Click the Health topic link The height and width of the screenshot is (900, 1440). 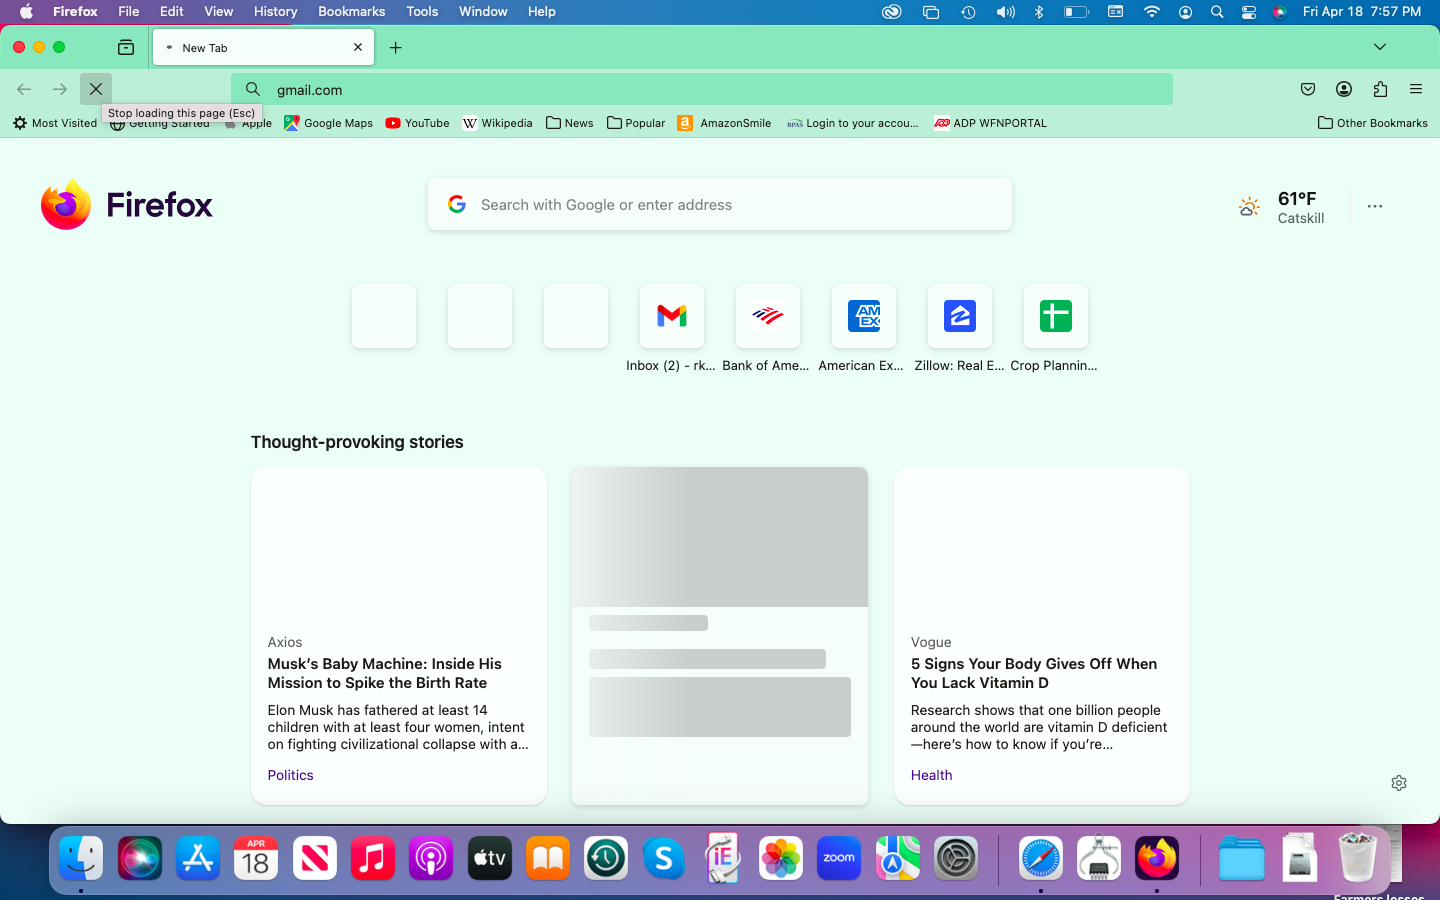932,775
